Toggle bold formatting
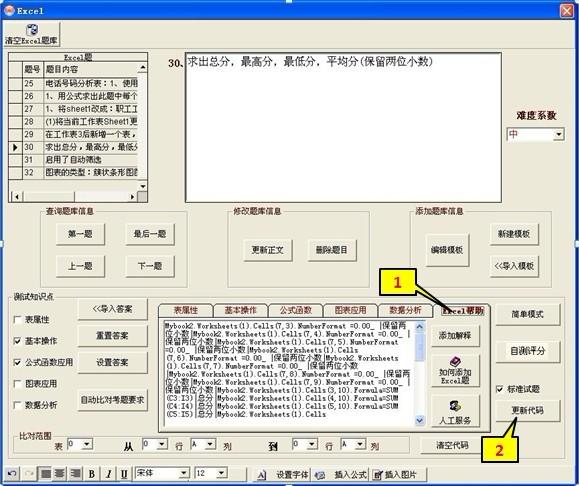Viewport: 579px width, 486px height. click(x=92, y=473)
